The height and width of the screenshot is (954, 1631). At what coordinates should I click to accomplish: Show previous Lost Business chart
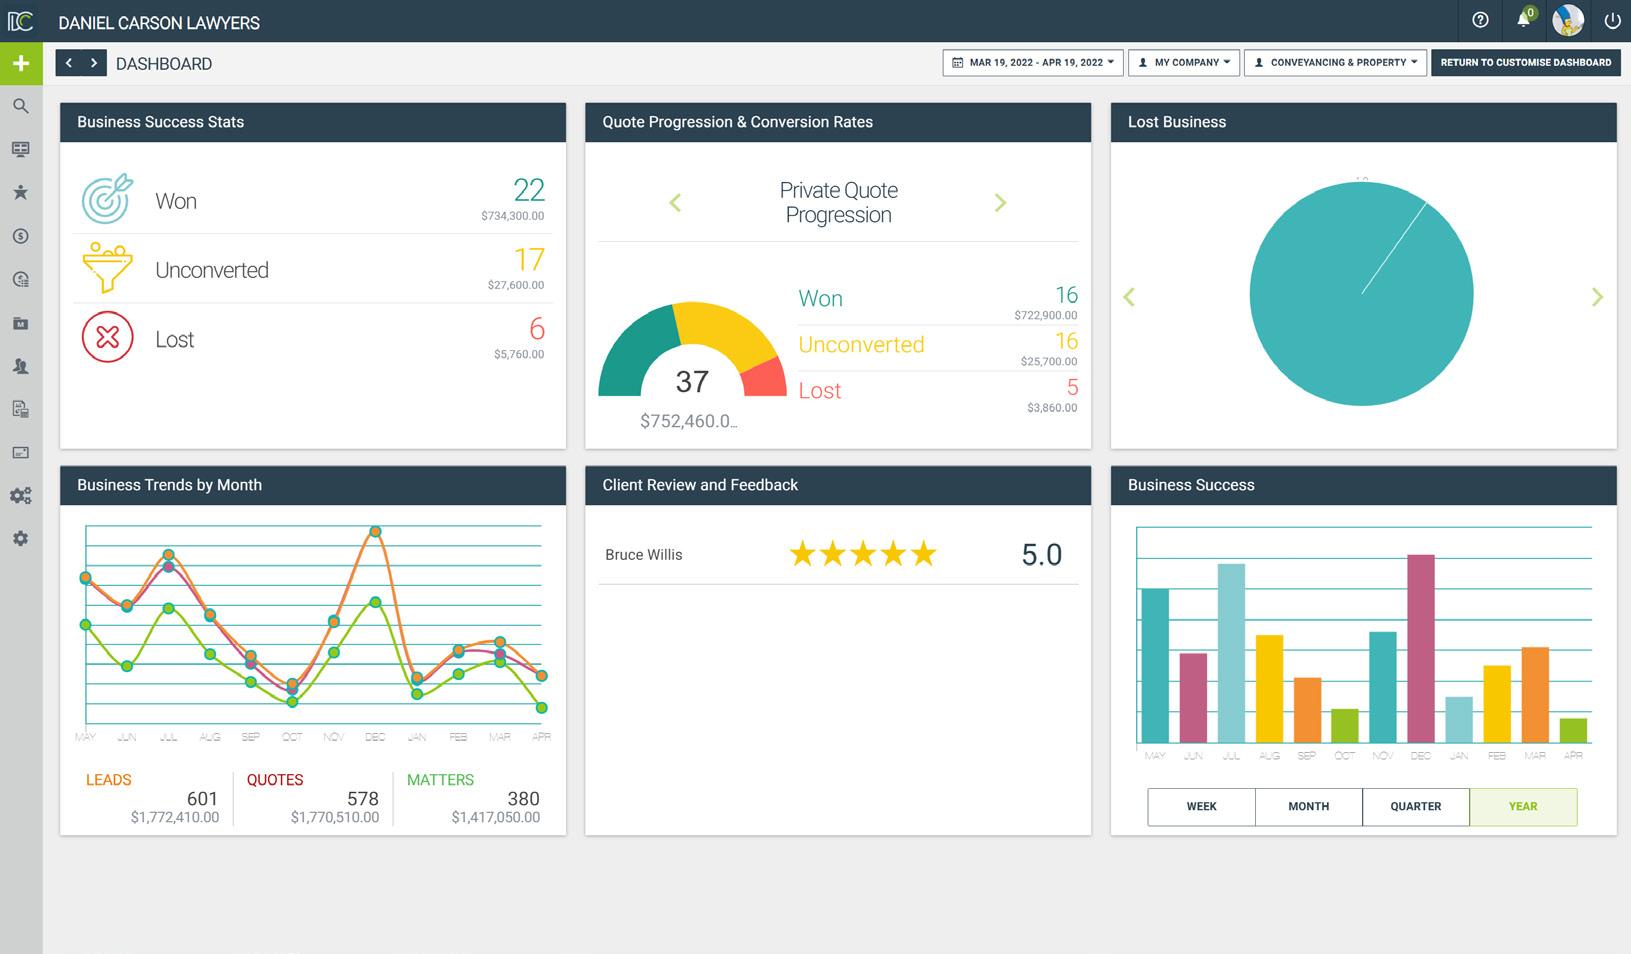click(x=1129, y=297)
